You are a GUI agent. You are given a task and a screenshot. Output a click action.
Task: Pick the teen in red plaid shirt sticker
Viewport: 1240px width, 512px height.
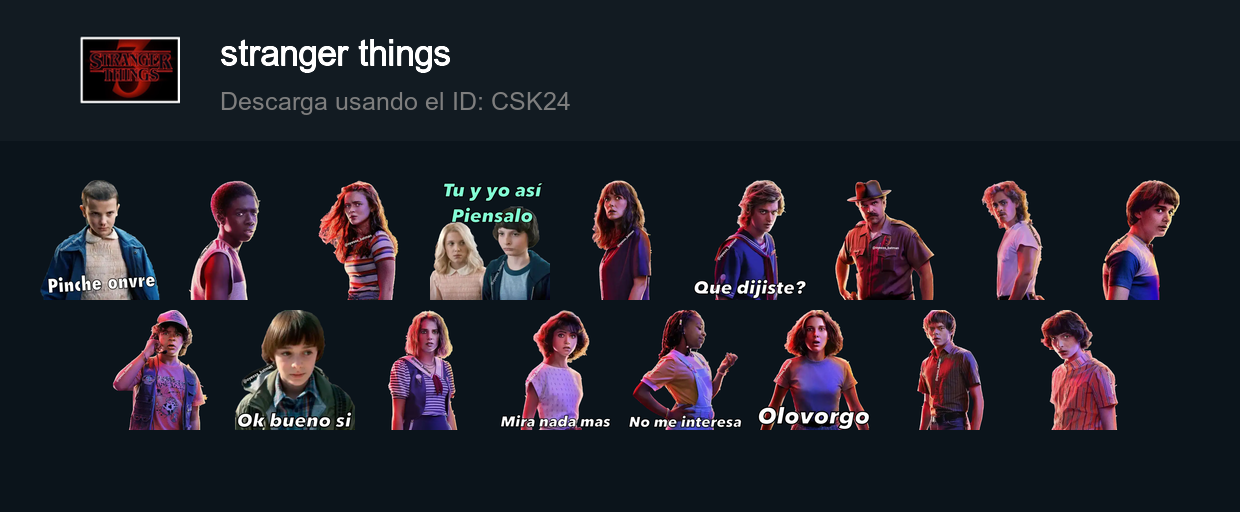(948, 370)
